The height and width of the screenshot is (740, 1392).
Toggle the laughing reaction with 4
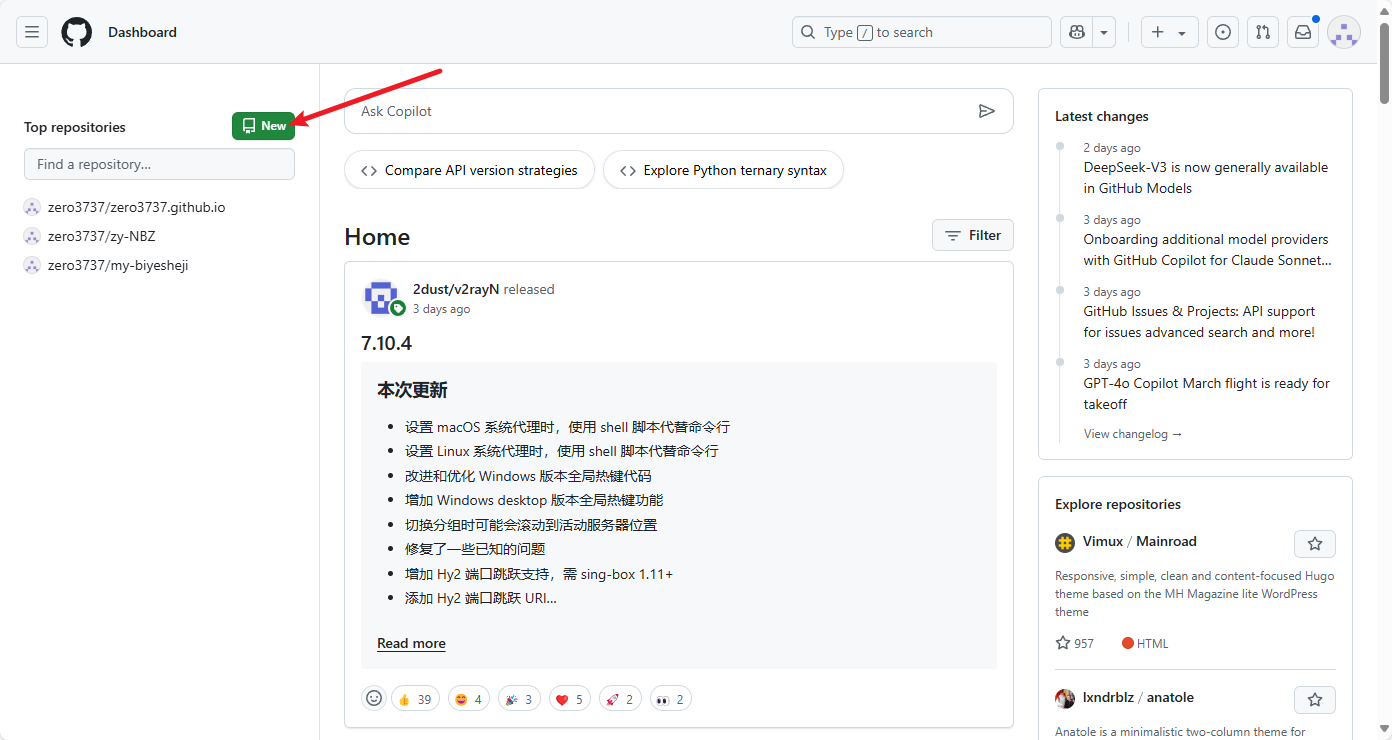coord(469,699)
